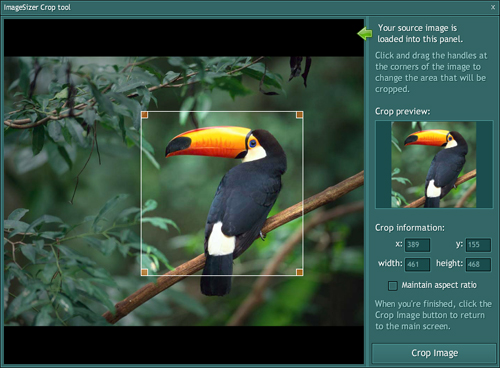Click the width field showing 461
This screenshot has height=368, width=500.
(417, 264)
